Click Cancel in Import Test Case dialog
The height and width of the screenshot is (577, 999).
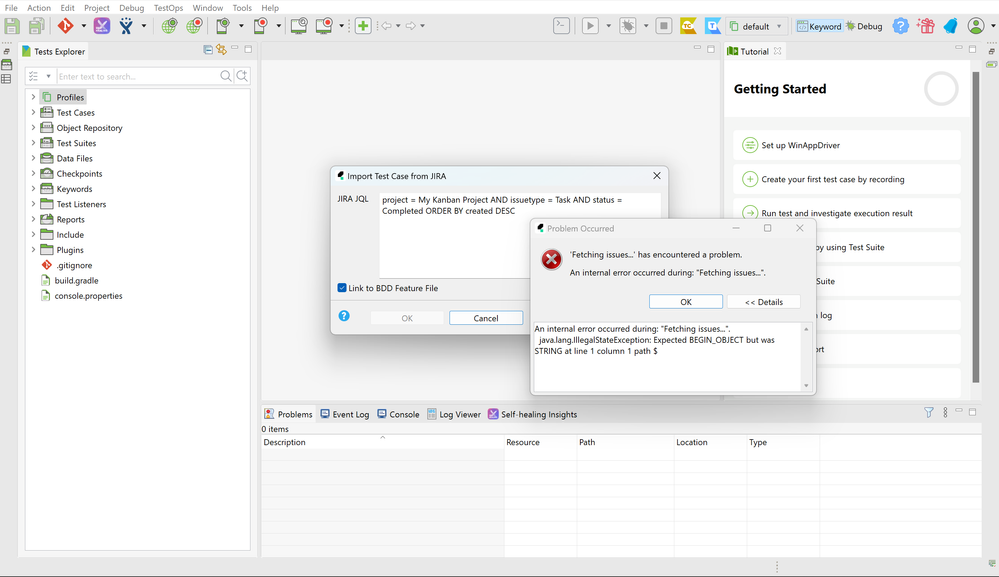click(485, 318)
